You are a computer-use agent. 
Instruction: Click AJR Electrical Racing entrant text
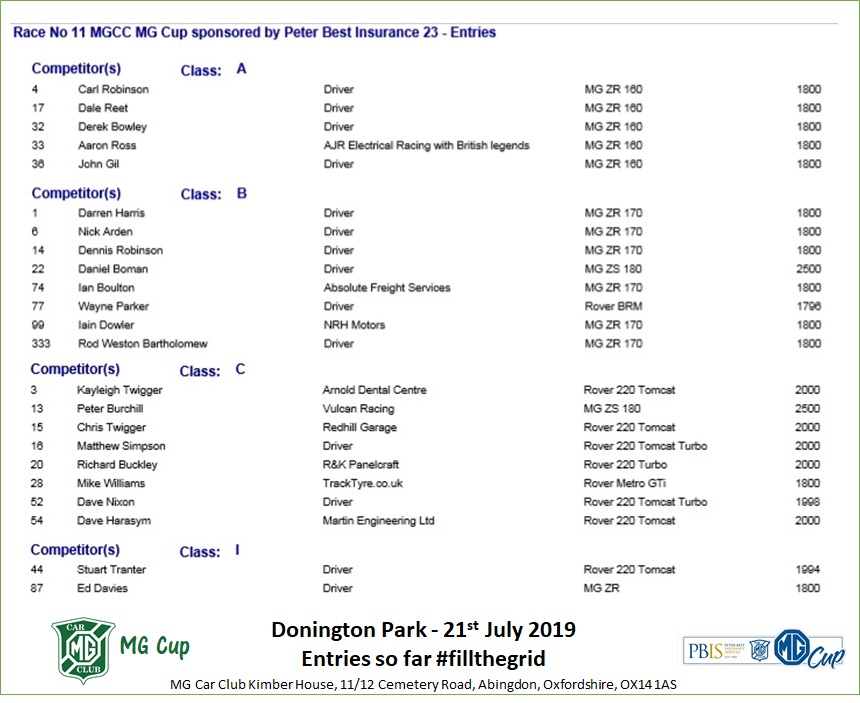(x=426, y=145)
